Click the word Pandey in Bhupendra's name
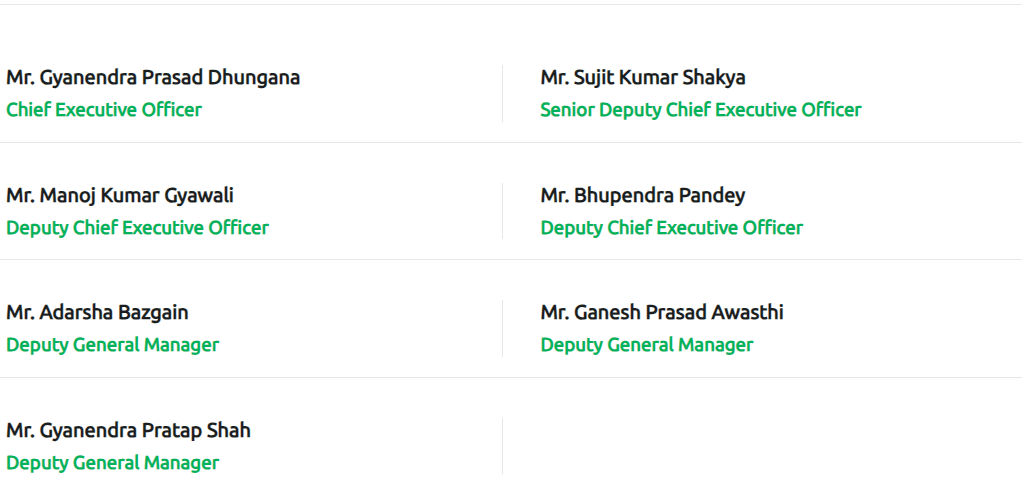This screenshot has width=1022, height=494. (x=712, y=196)
